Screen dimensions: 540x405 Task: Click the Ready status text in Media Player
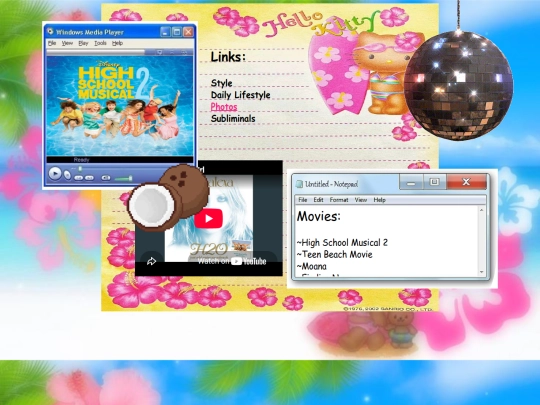[82, 159]
